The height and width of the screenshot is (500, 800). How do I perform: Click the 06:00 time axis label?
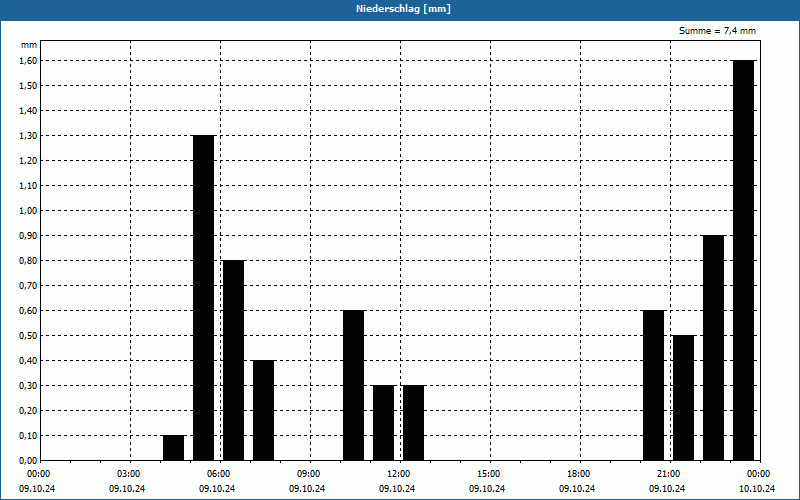pos(220,474)
